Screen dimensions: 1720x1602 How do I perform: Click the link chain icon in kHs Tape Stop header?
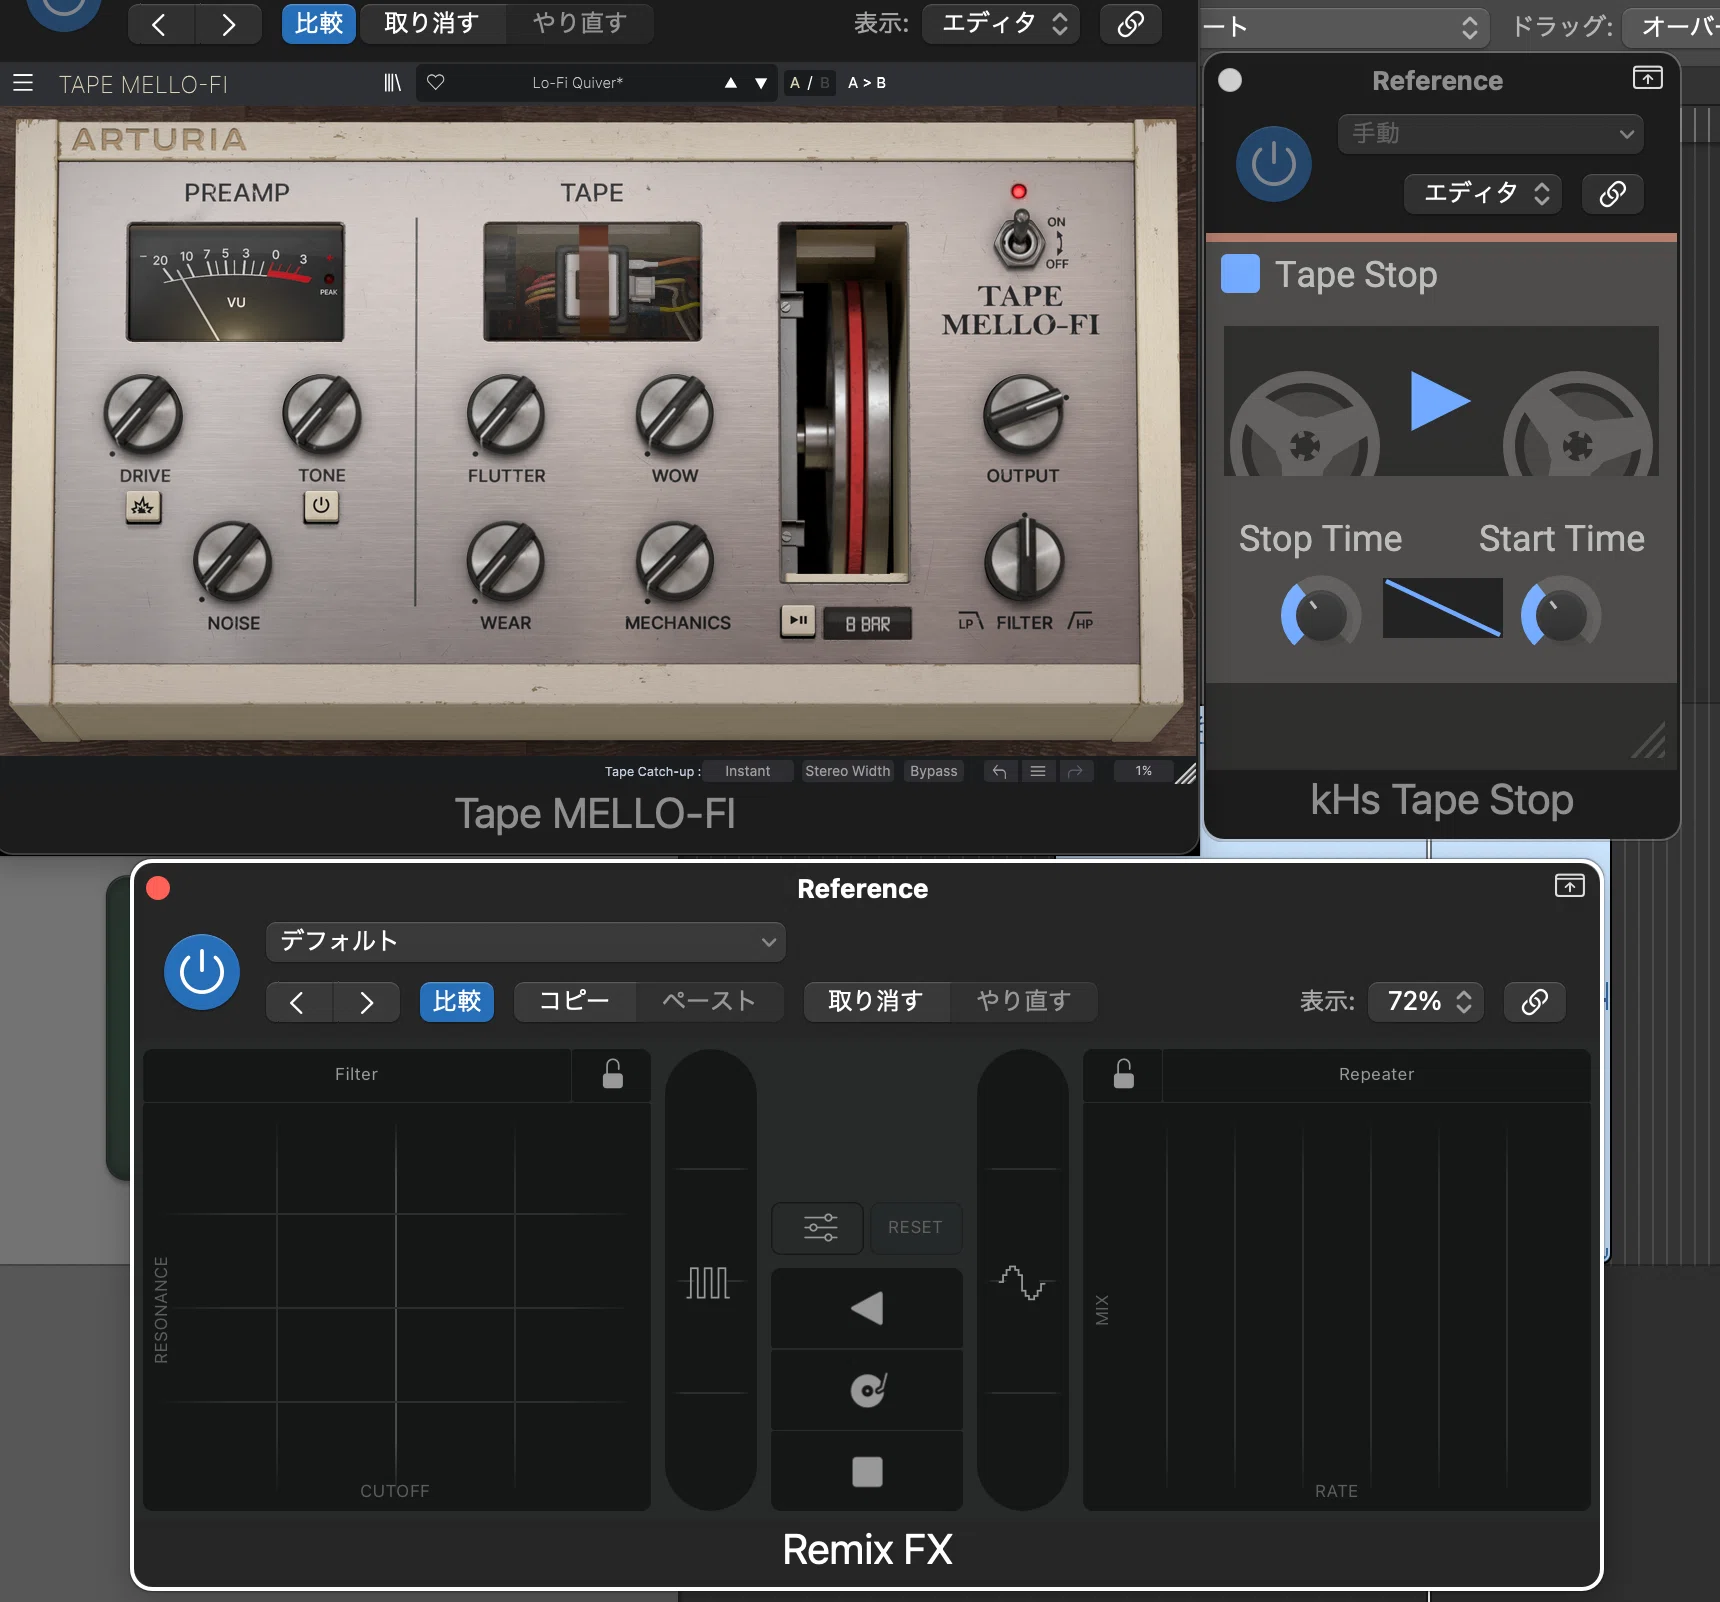pos(1612,193)
